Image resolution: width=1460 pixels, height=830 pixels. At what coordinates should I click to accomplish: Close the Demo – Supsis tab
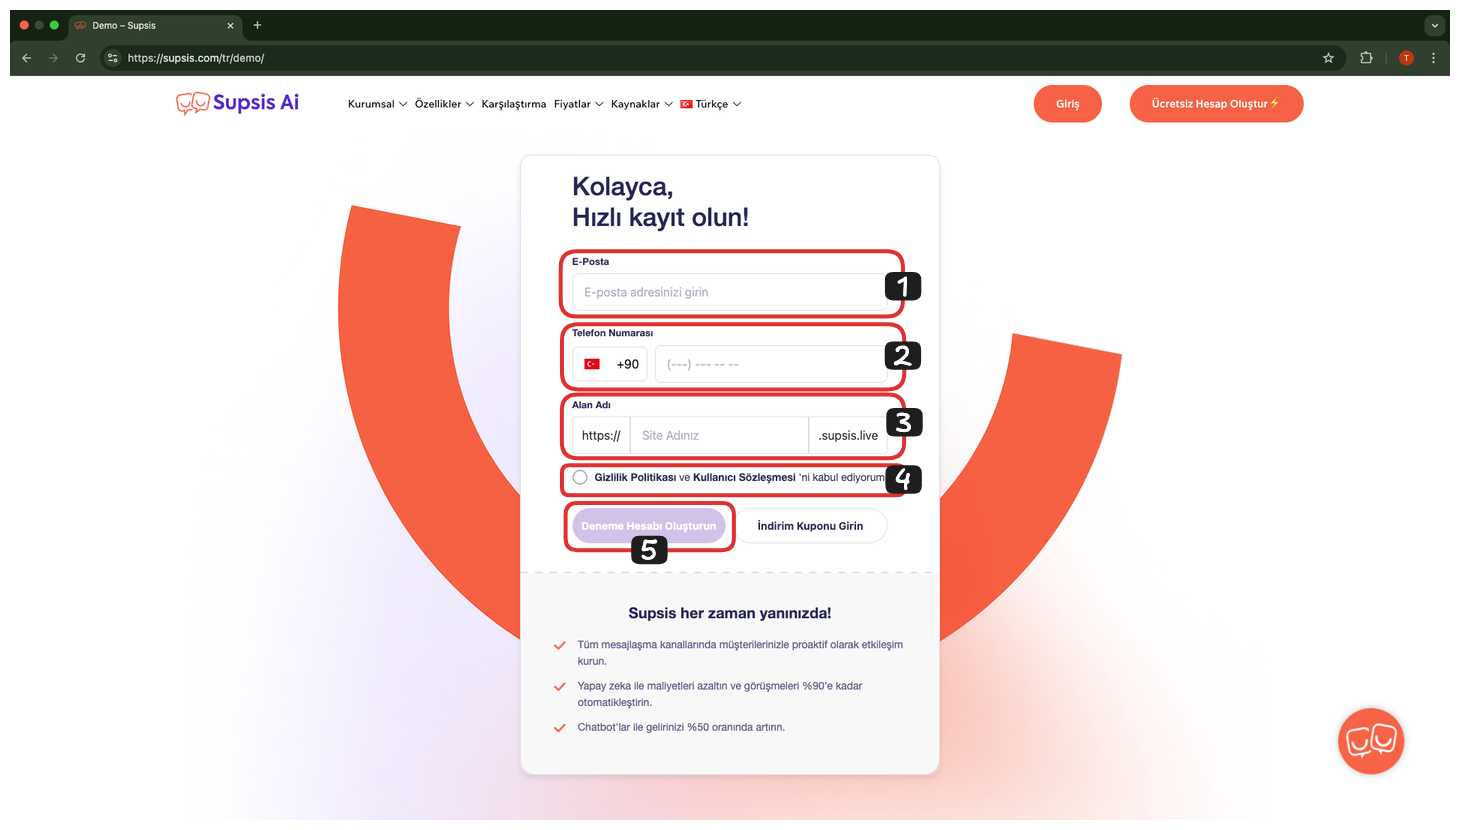(230, 26)
